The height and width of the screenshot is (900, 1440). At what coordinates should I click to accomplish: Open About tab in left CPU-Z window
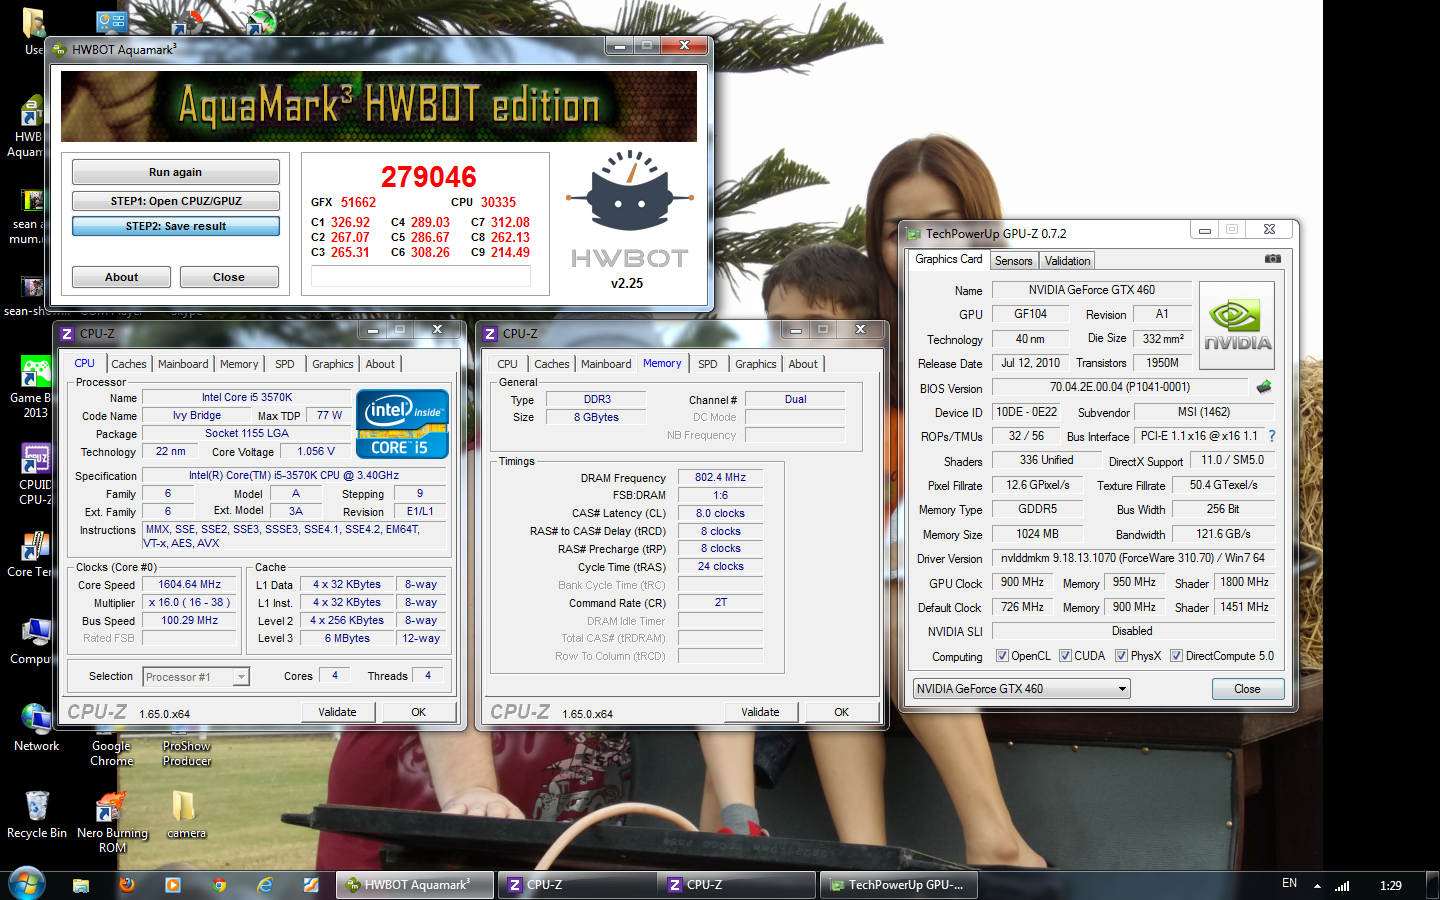click(380, 364)
